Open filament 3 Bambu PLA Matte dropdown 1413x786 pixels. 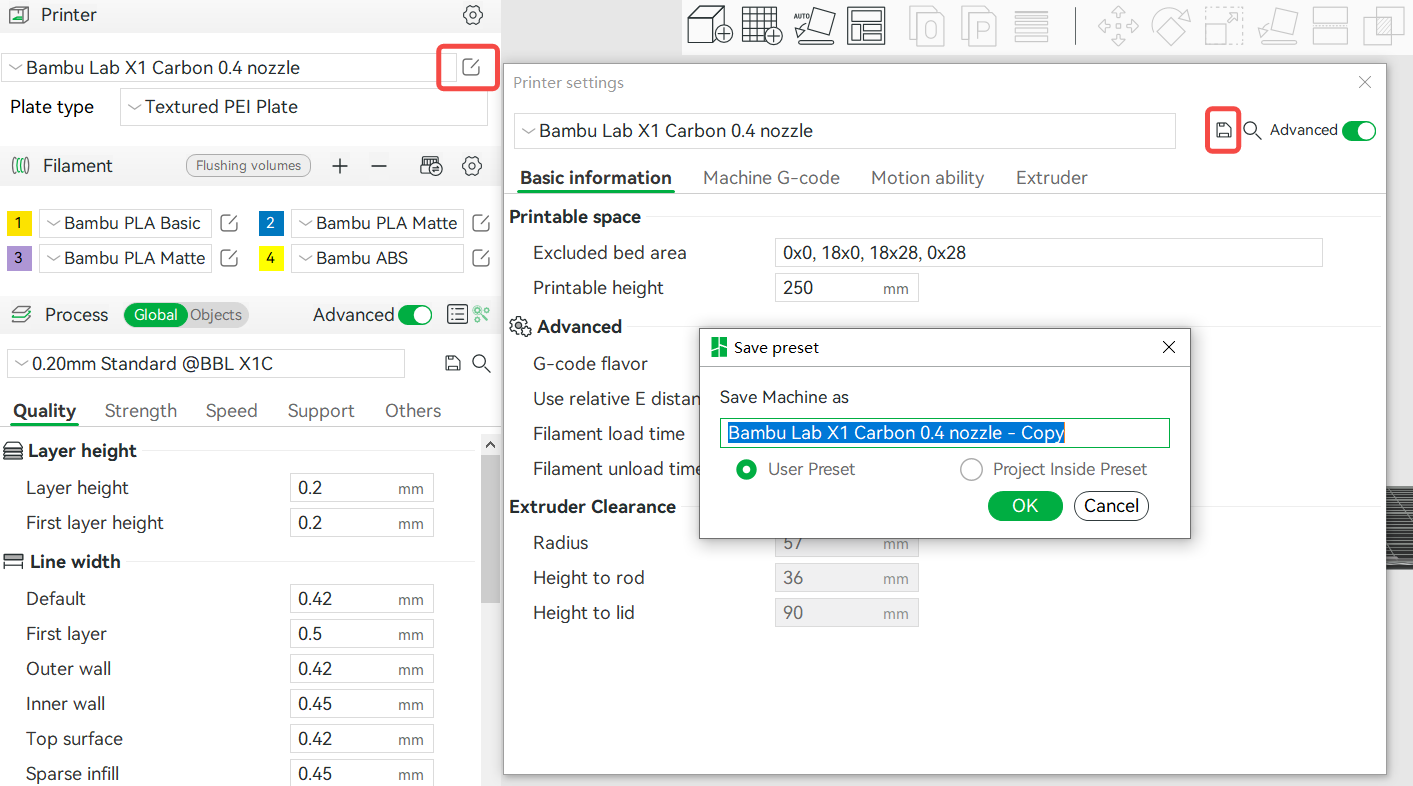click(x=126, y=258)
